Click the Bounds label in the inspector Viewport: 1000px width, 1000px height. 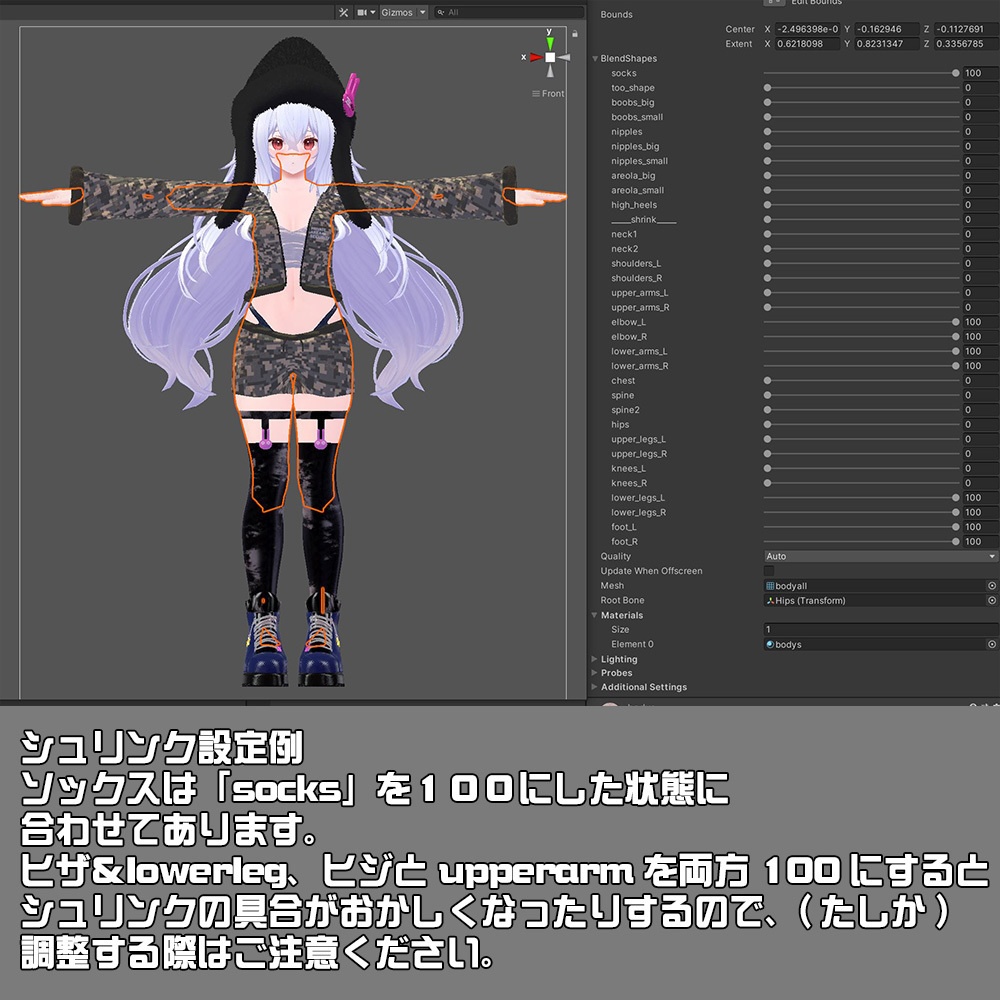tap(617, 14)
